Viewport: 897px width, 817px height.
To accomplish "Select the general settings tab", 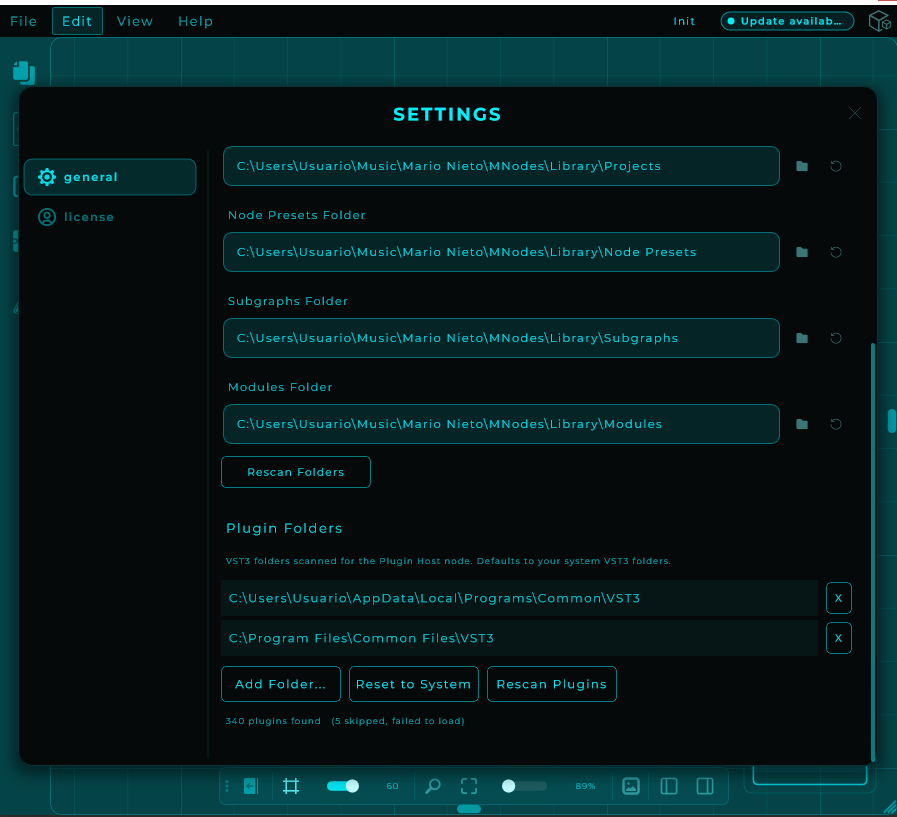I will [110, 177].
